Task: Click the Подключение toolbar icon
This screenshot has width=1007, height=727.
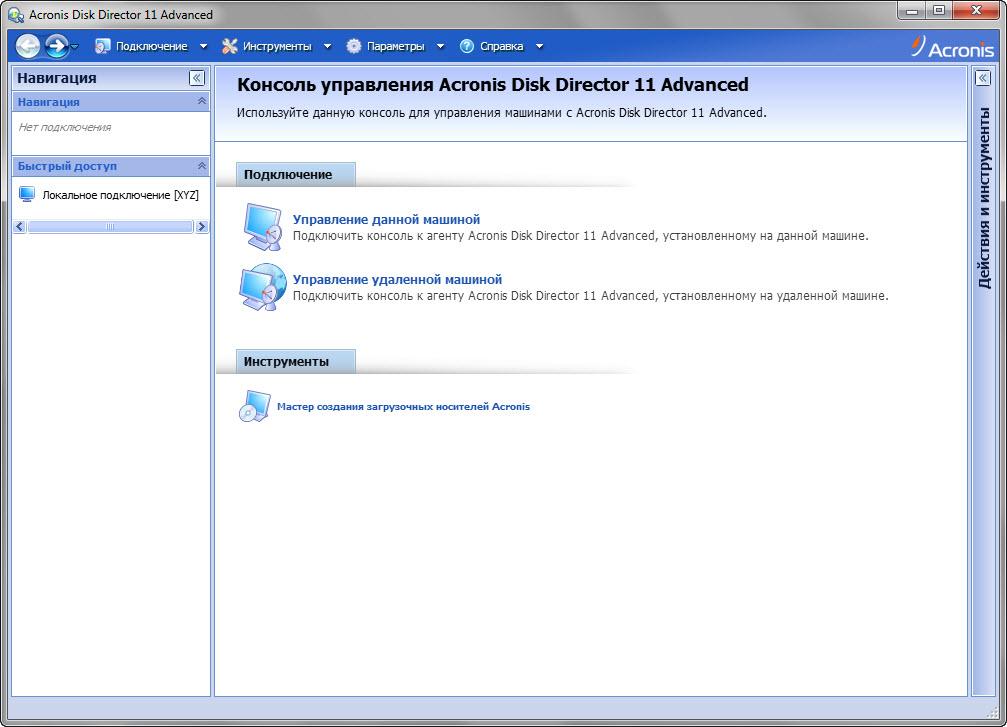Action: [x=102, y=46]
